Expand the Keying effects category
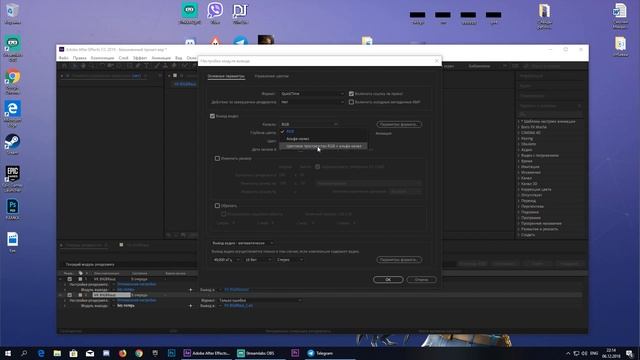Screen dimensions: 640x360 pos(526,138)
